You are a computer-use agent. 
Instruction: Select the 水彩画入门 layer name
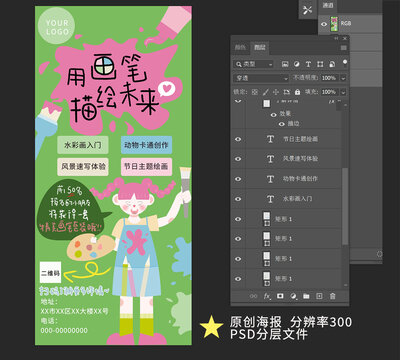[x=298, y=199]
